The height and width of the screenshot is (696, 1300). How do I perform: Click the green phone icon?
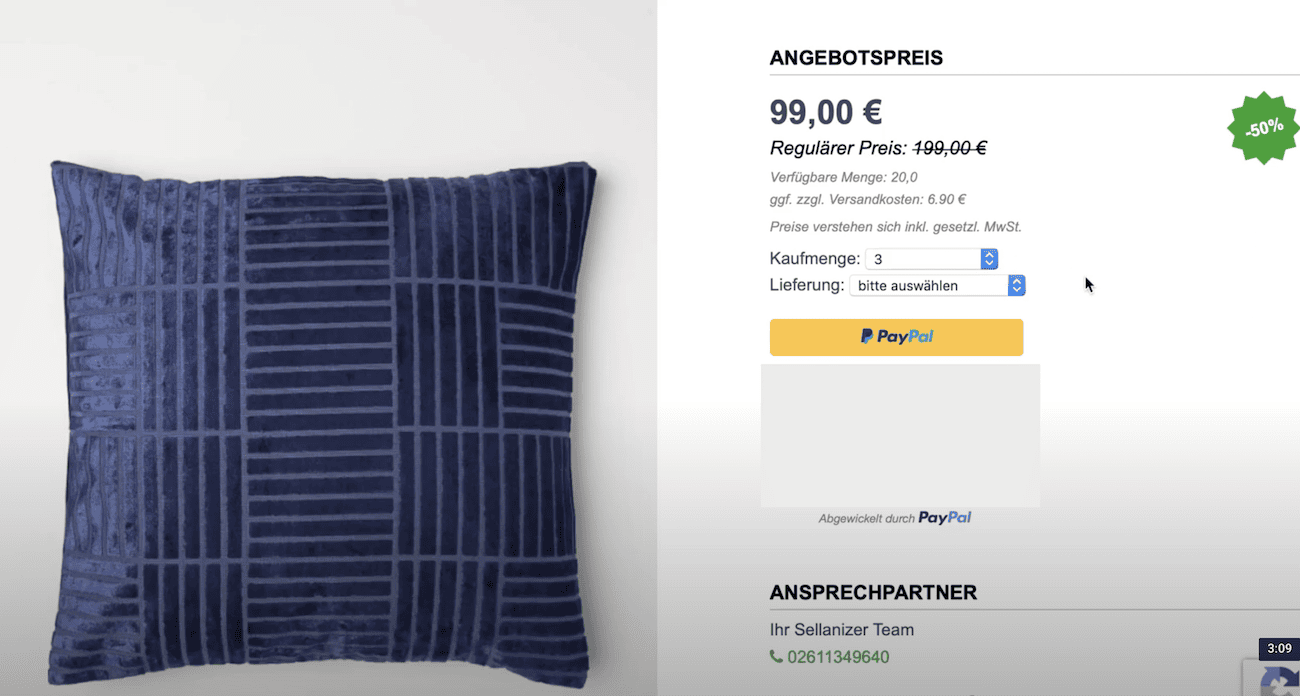[x=776, y=657]
